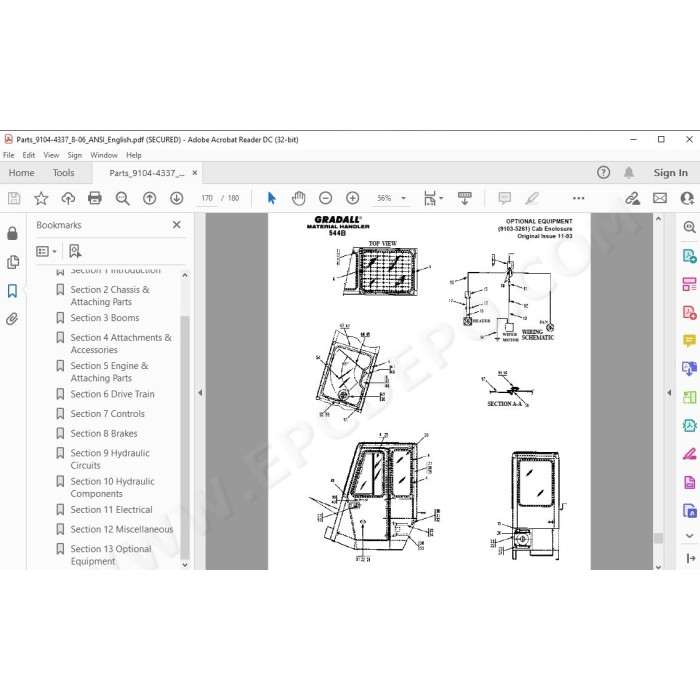Select the Highlight text pen tool
Screen dimensions: 700x700
[532, 198]
